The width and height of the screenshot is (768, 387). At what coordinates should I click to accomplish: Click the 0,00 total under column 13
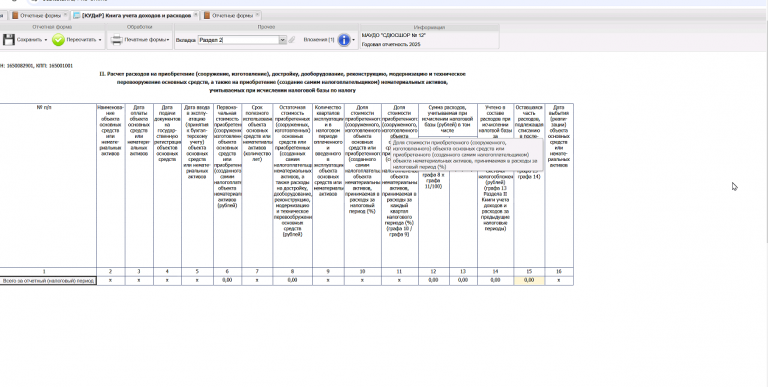click(x=463, y=280)
